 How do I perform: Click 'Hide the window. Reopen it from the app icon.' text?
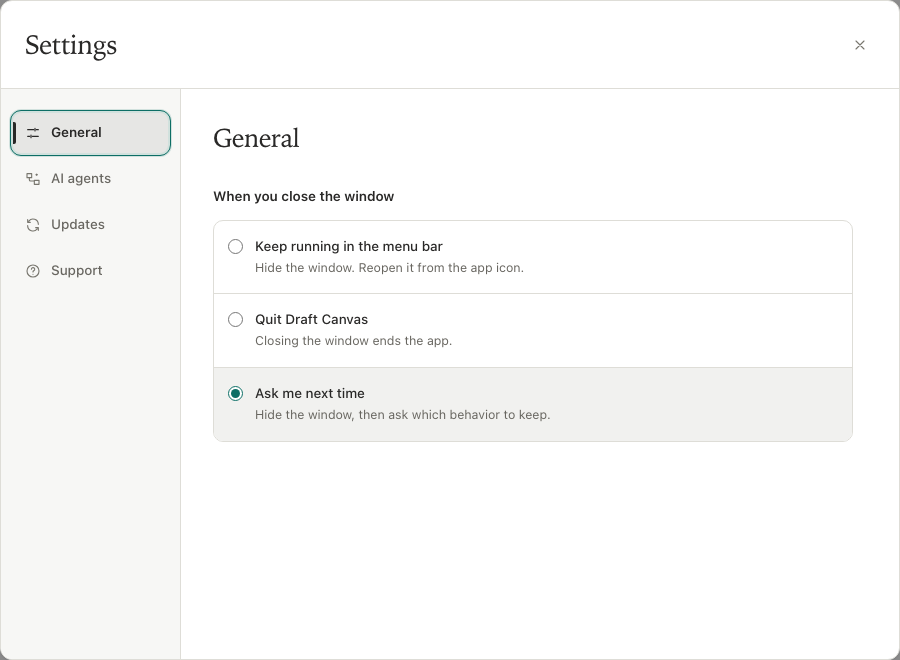click(389, 267)
